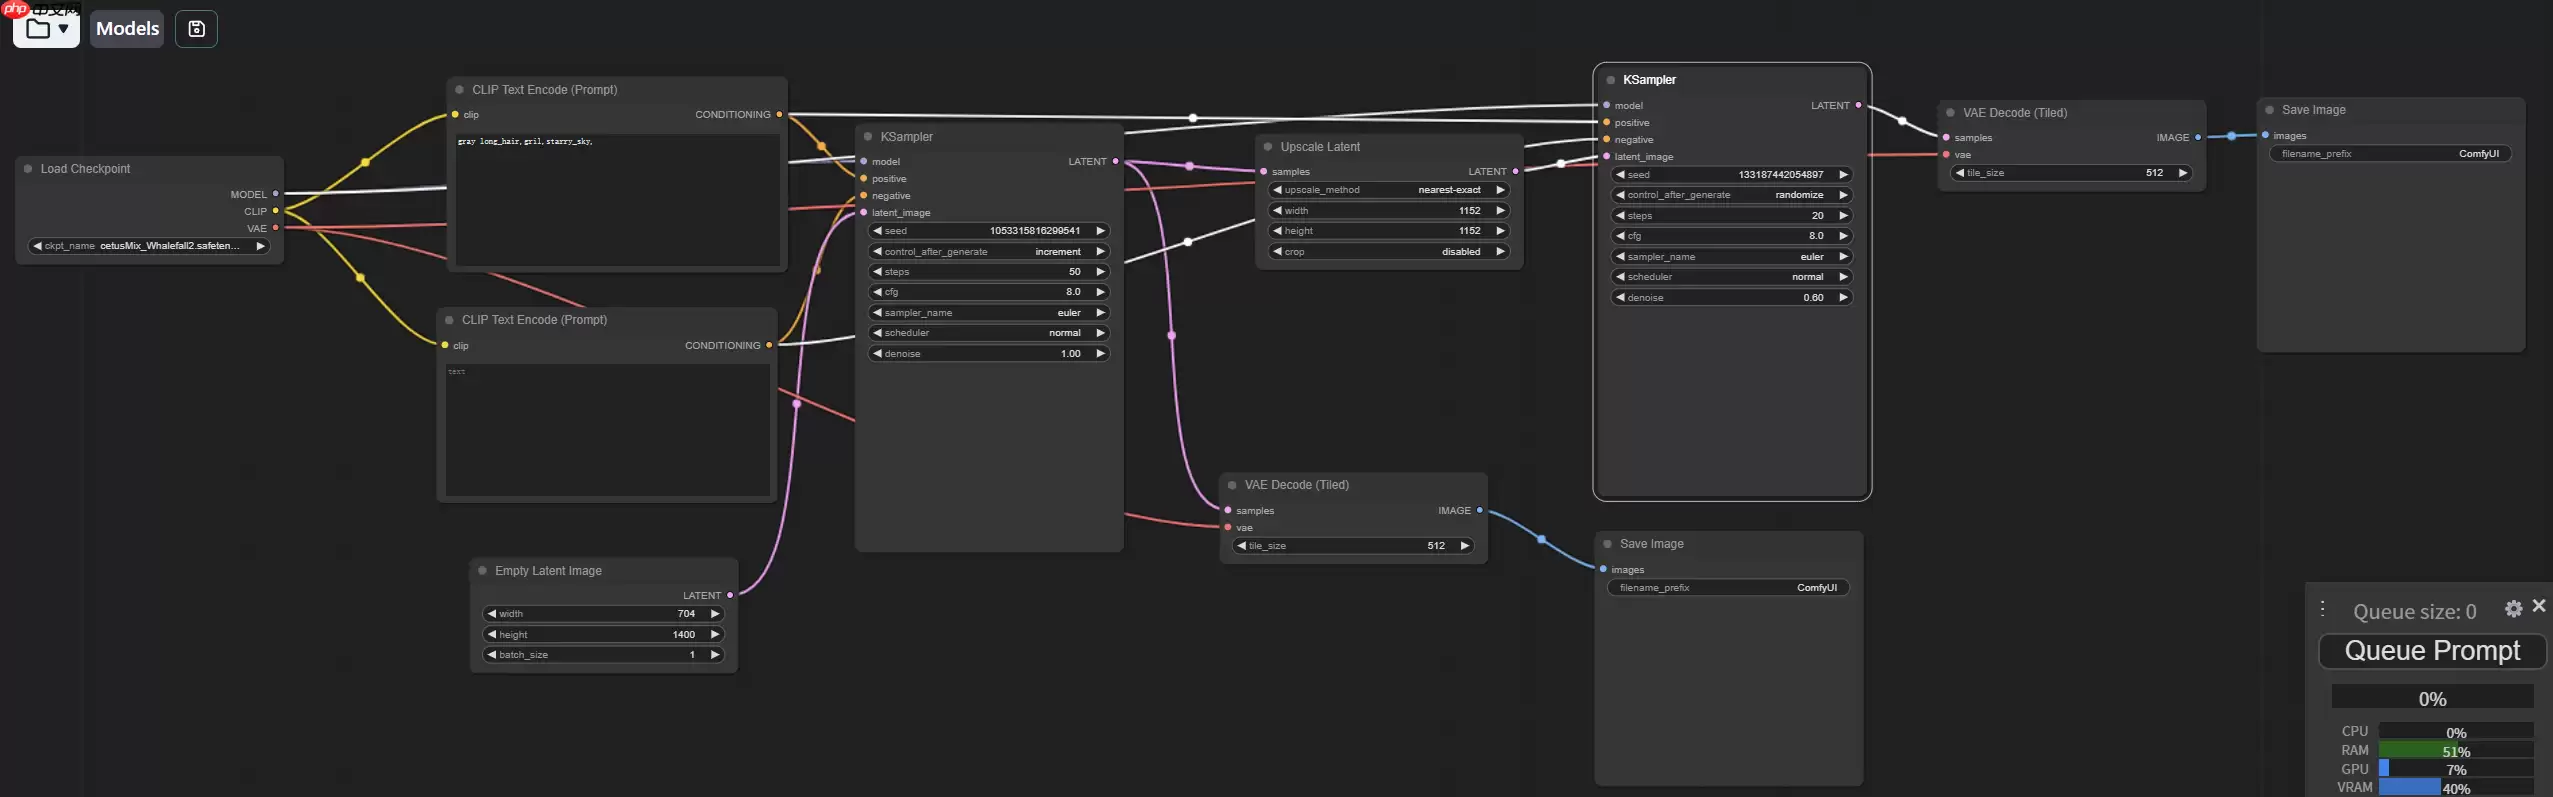Click the filename_prefix field in the top-right Save Image
Image resolution: width=2553 pixels, height=797 pixels.
pyautogui.click(x=2389, y=154)
